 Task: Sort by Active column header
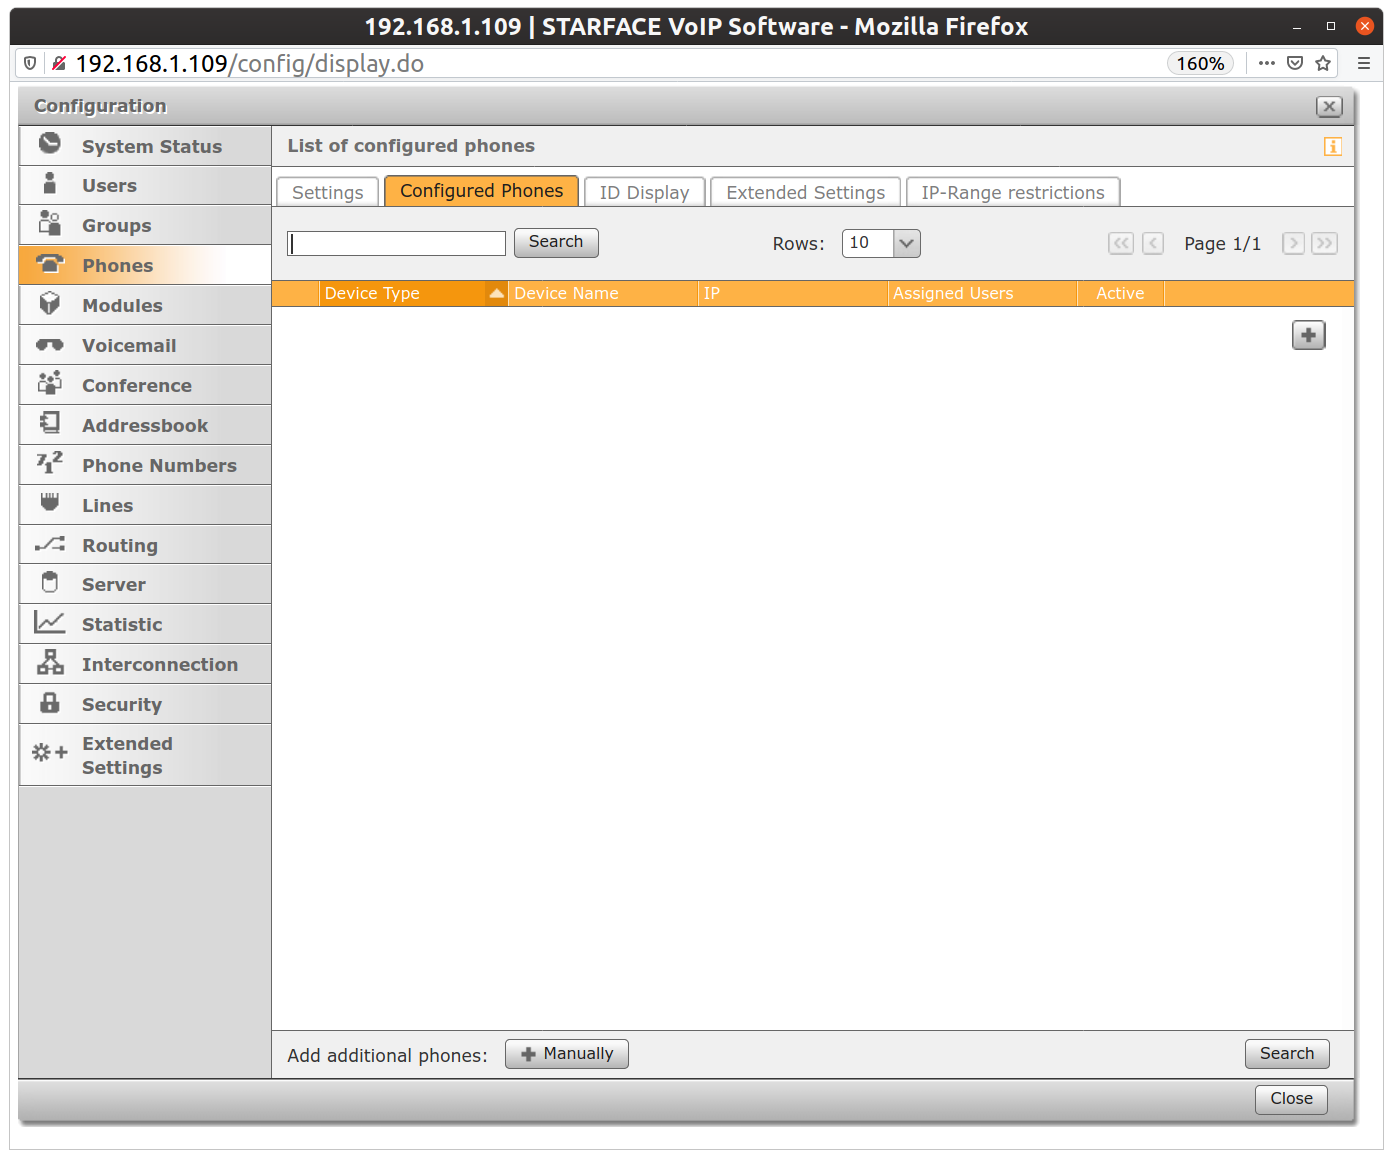[x=1120, y=293]
